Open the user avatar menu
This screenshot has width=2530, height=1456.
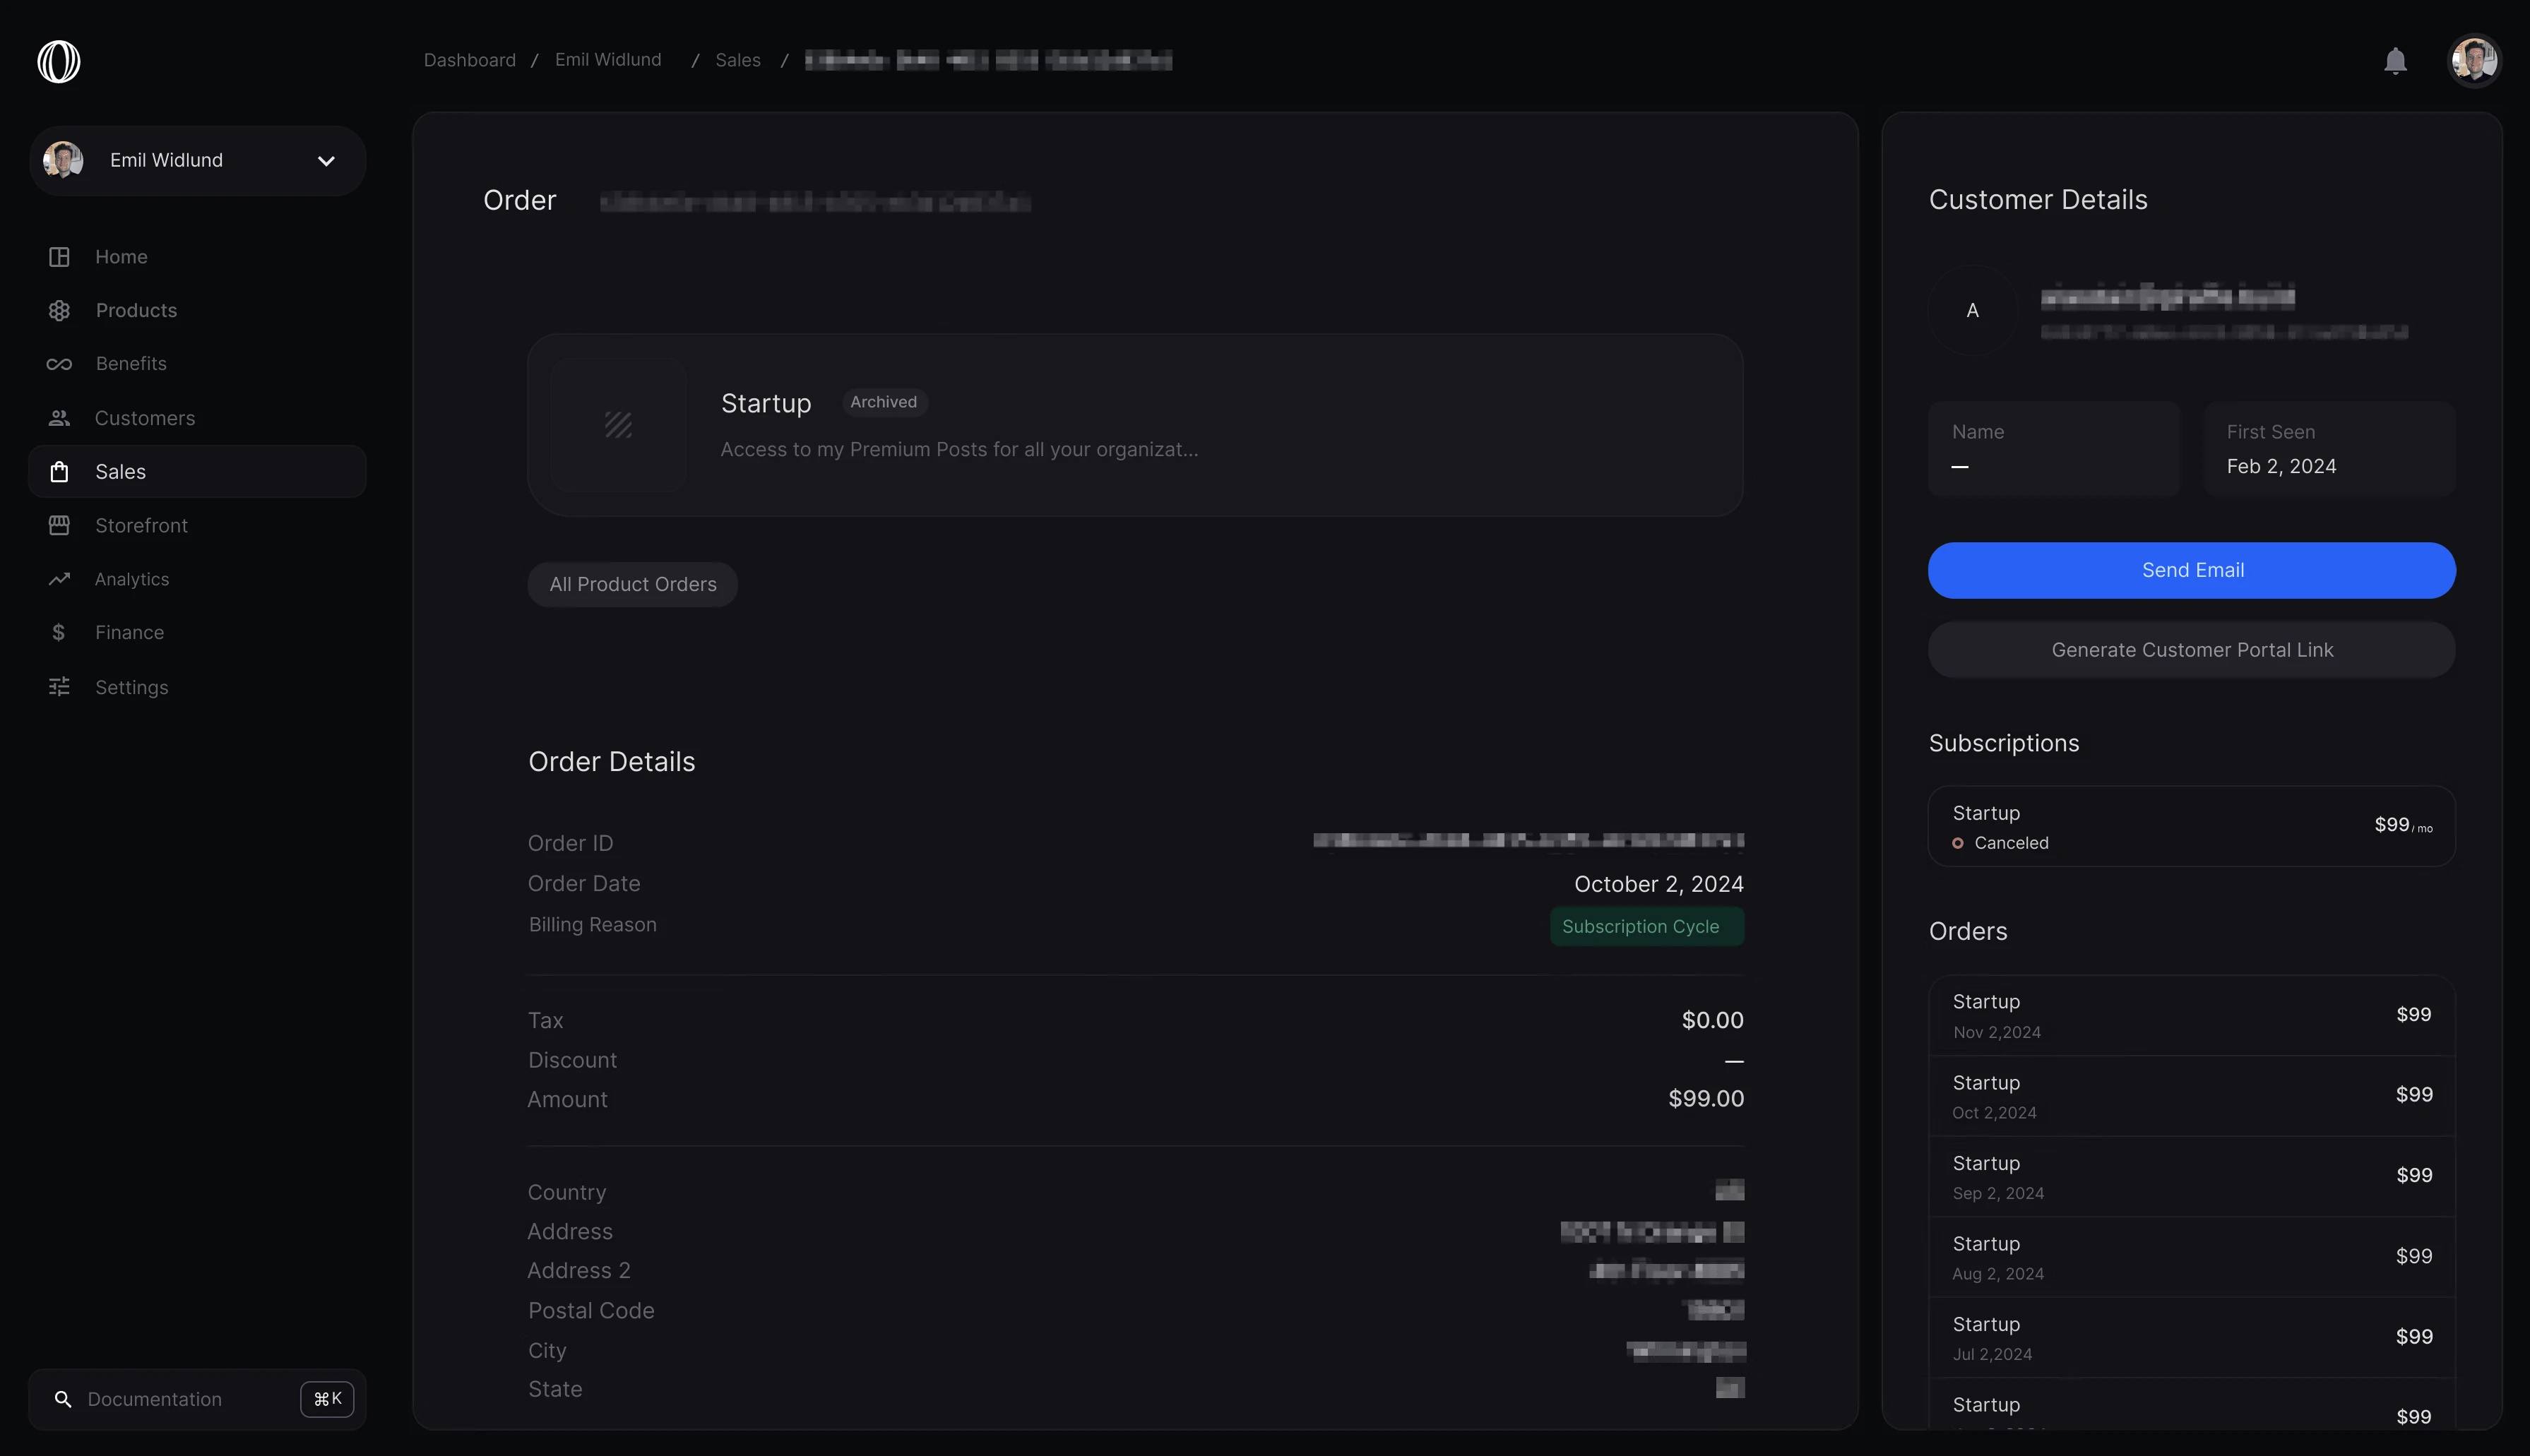(x=2473, y=61)
